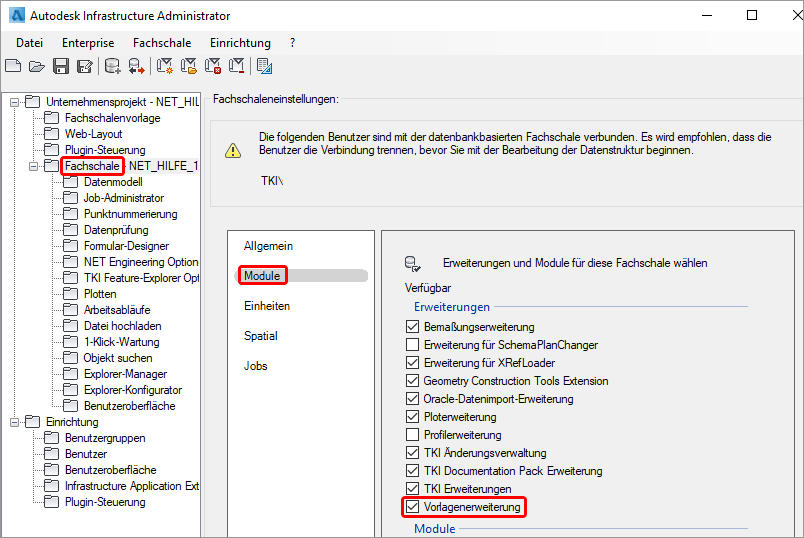
Task: Click the Job-Administrator folder icon
Action: [70, 198]
